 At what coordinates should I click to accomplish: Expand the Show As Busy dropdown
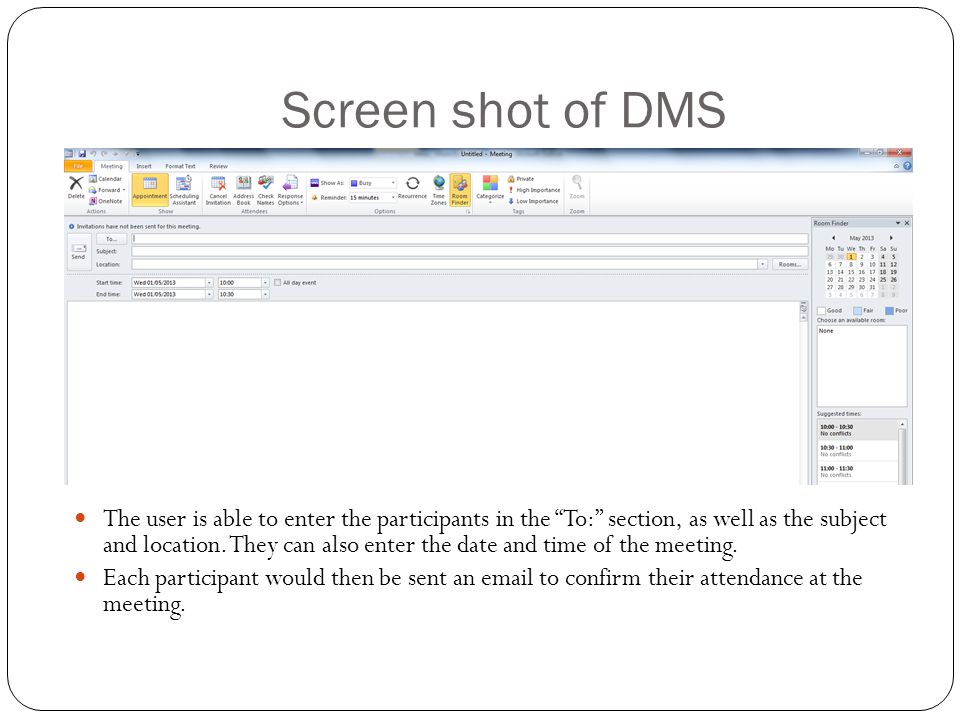tap(393, 183)
